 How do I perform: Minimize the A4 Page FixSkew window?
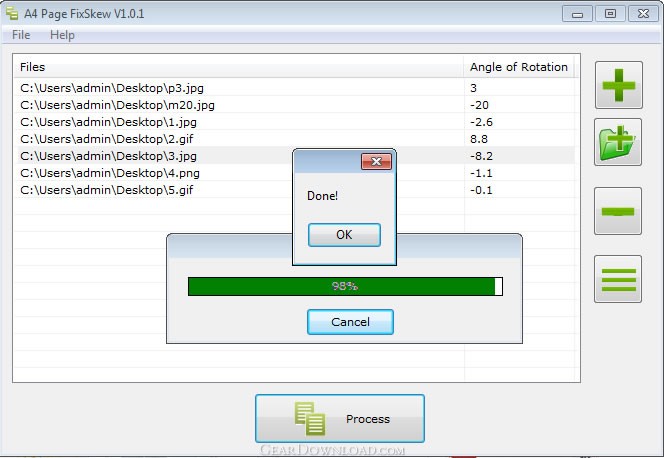(578, 13)
